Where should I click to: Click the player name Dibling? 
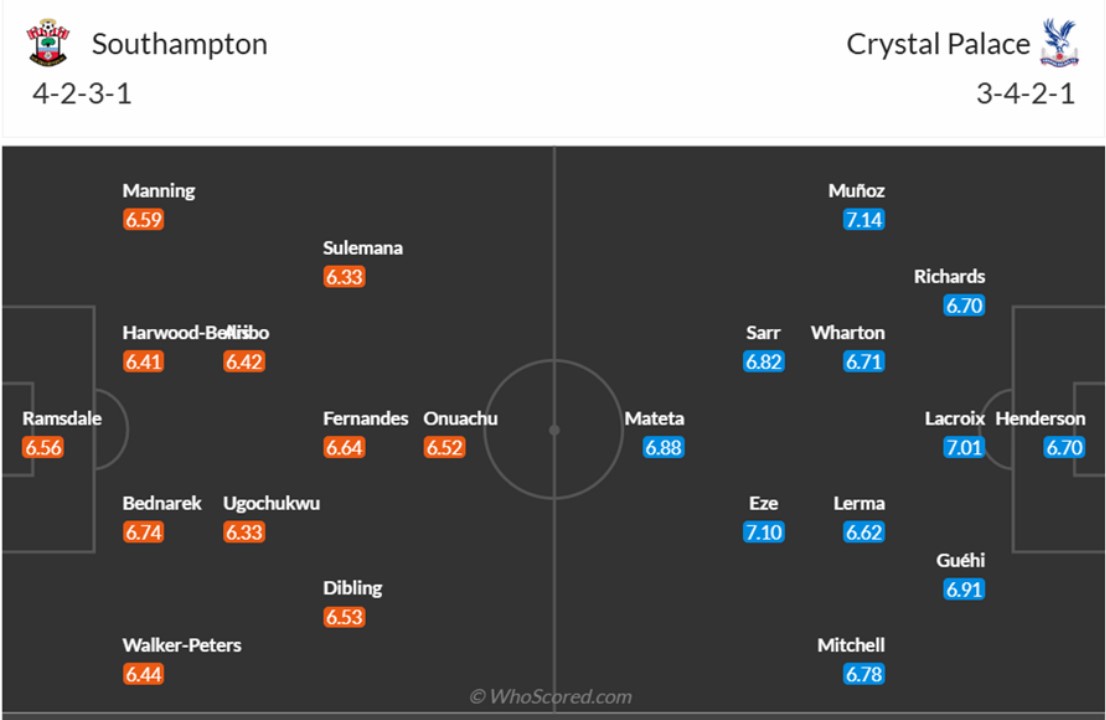tap(352, 588)
